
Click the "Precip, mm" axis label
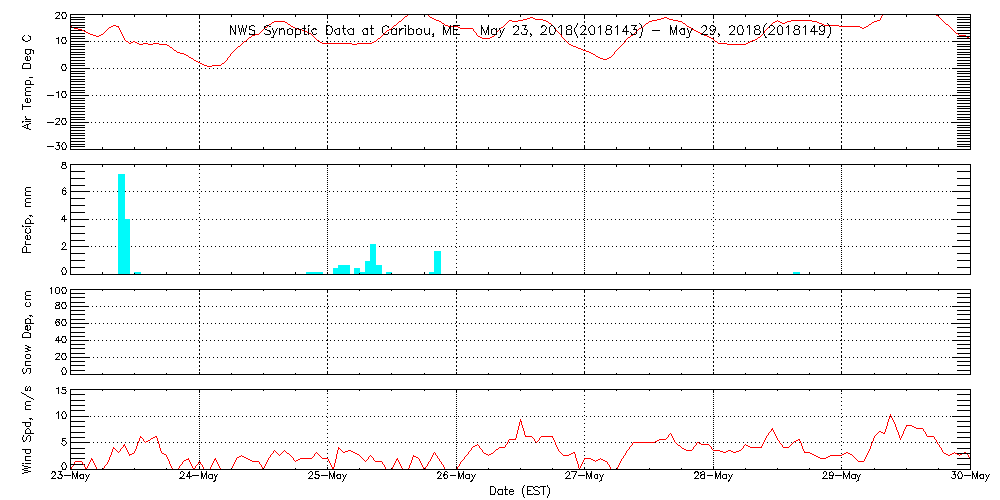click(x=28, y=219)
